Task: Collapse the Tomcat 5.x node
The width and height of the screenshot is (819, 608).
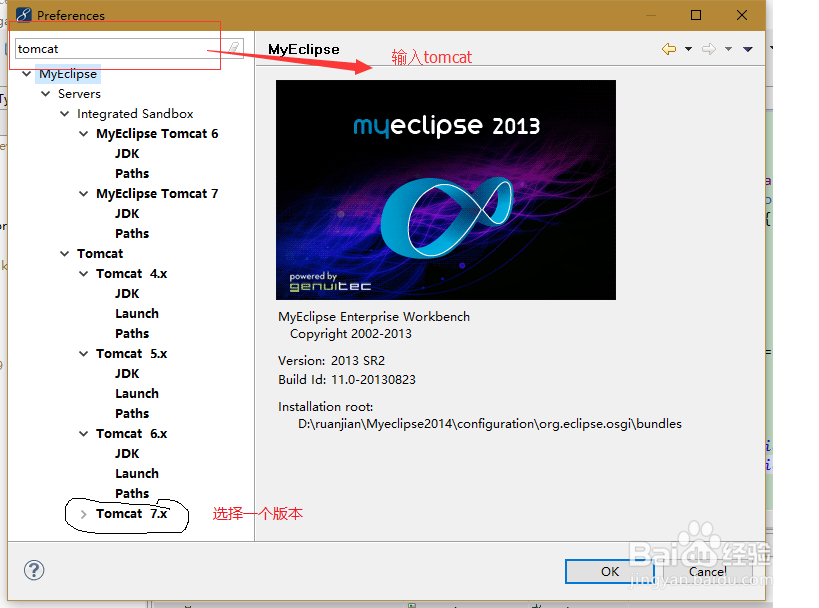Action: pos(84,354)
